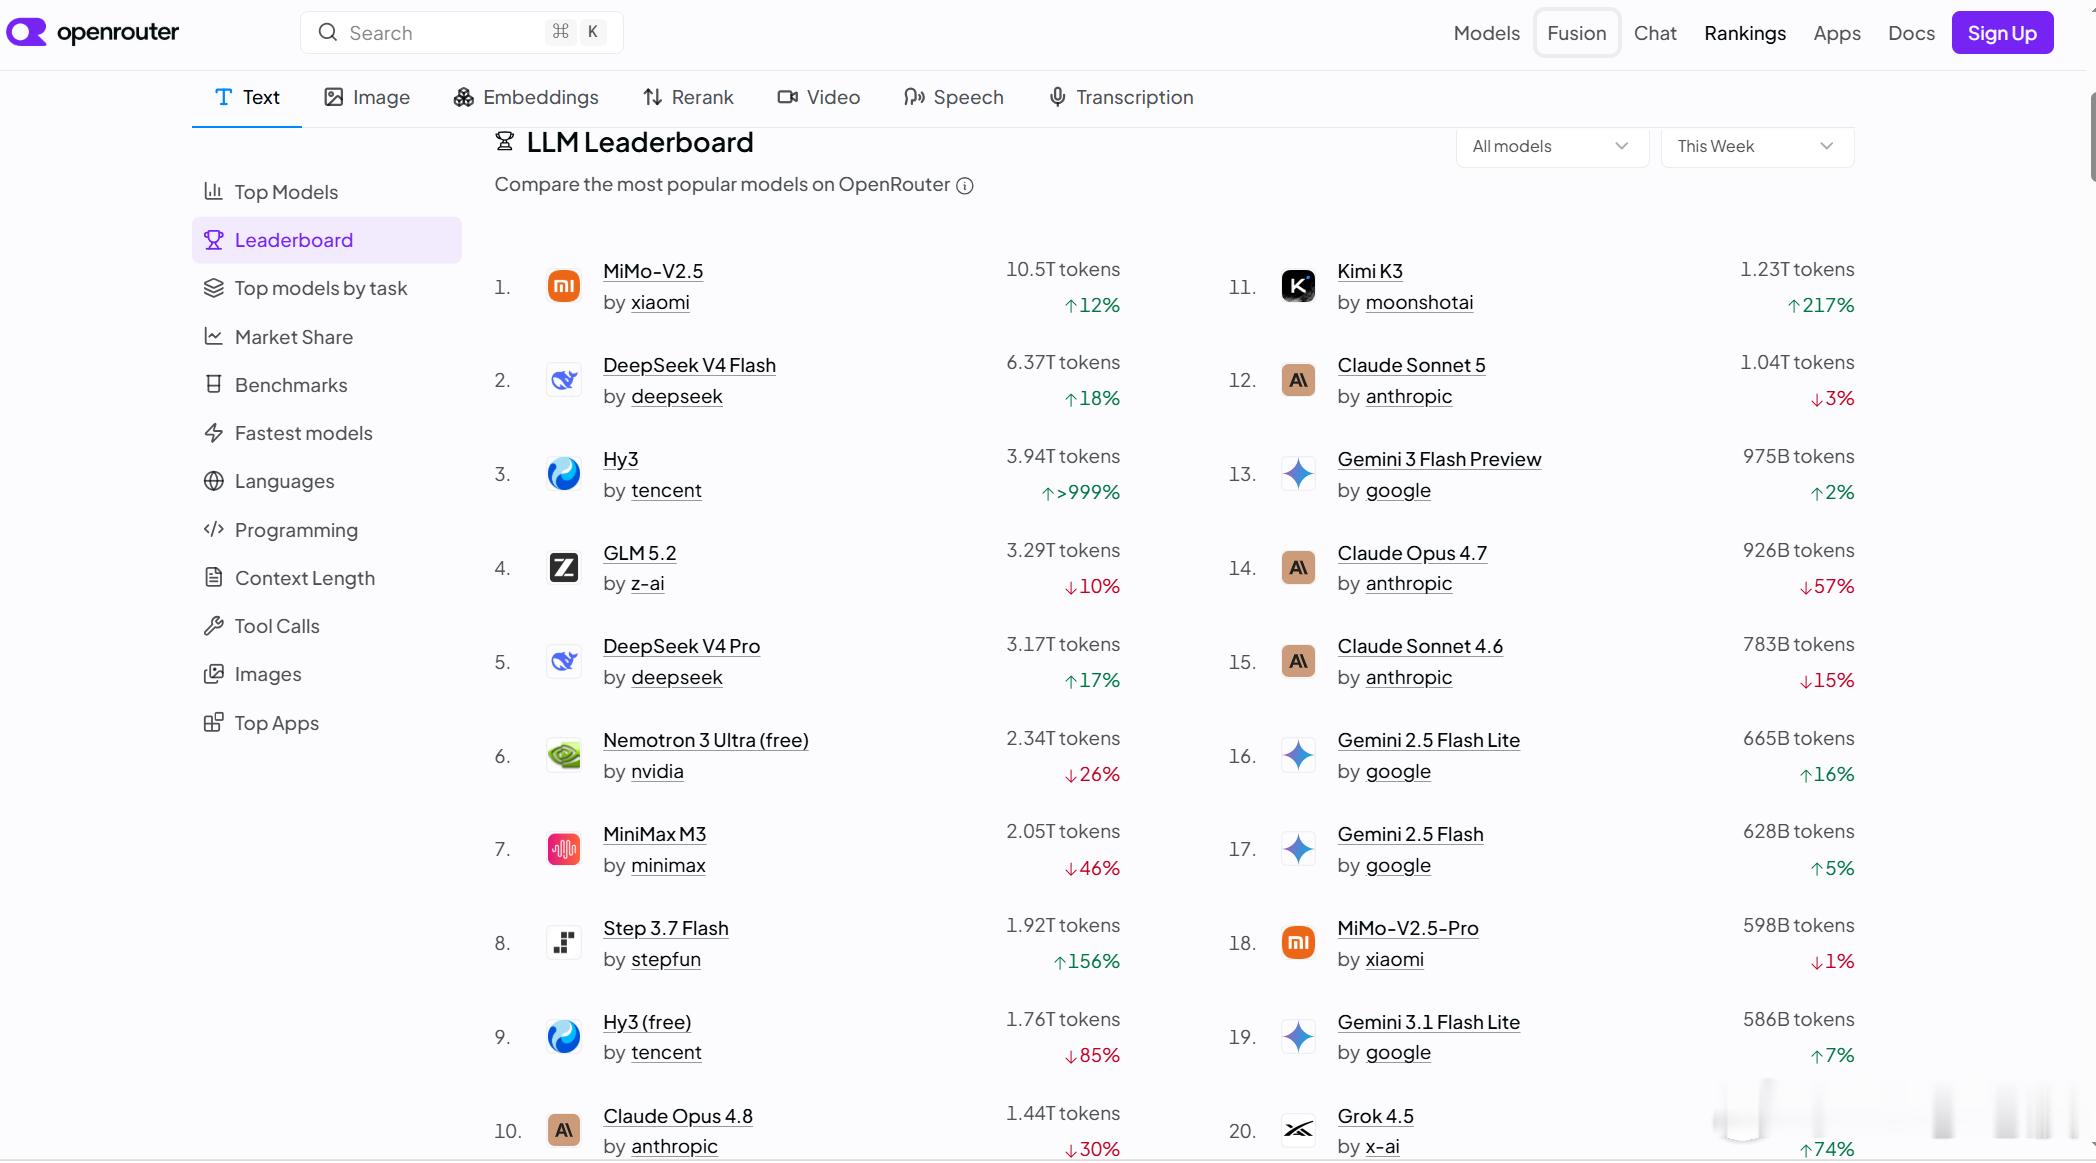Open Benchmarks in the sidebar

coord(327,385)
